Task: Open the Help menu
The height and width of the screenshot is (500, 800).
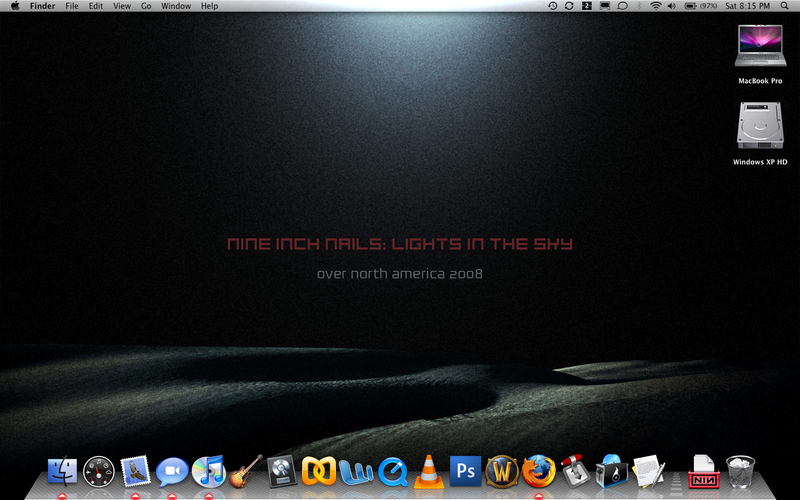Action: (209, 6)
